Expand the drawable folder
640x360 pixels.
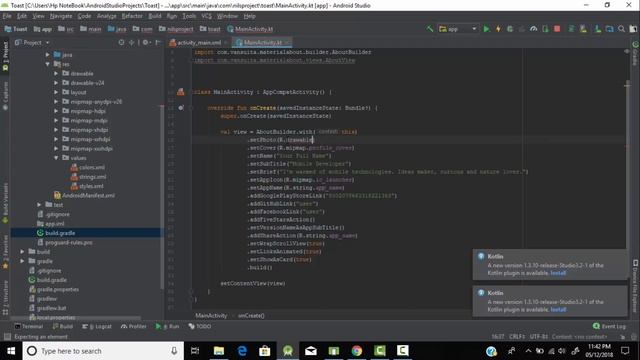(x=56, y=73)
